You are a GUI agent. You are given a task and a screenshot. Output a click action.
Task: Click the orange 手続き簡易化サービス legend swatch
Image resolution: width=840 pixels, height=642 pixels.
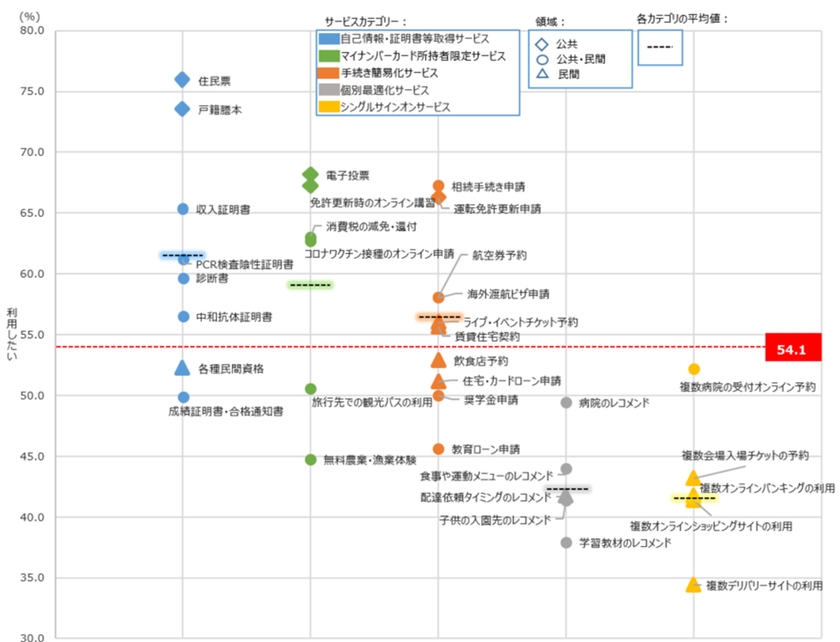(x=329, y=73)
